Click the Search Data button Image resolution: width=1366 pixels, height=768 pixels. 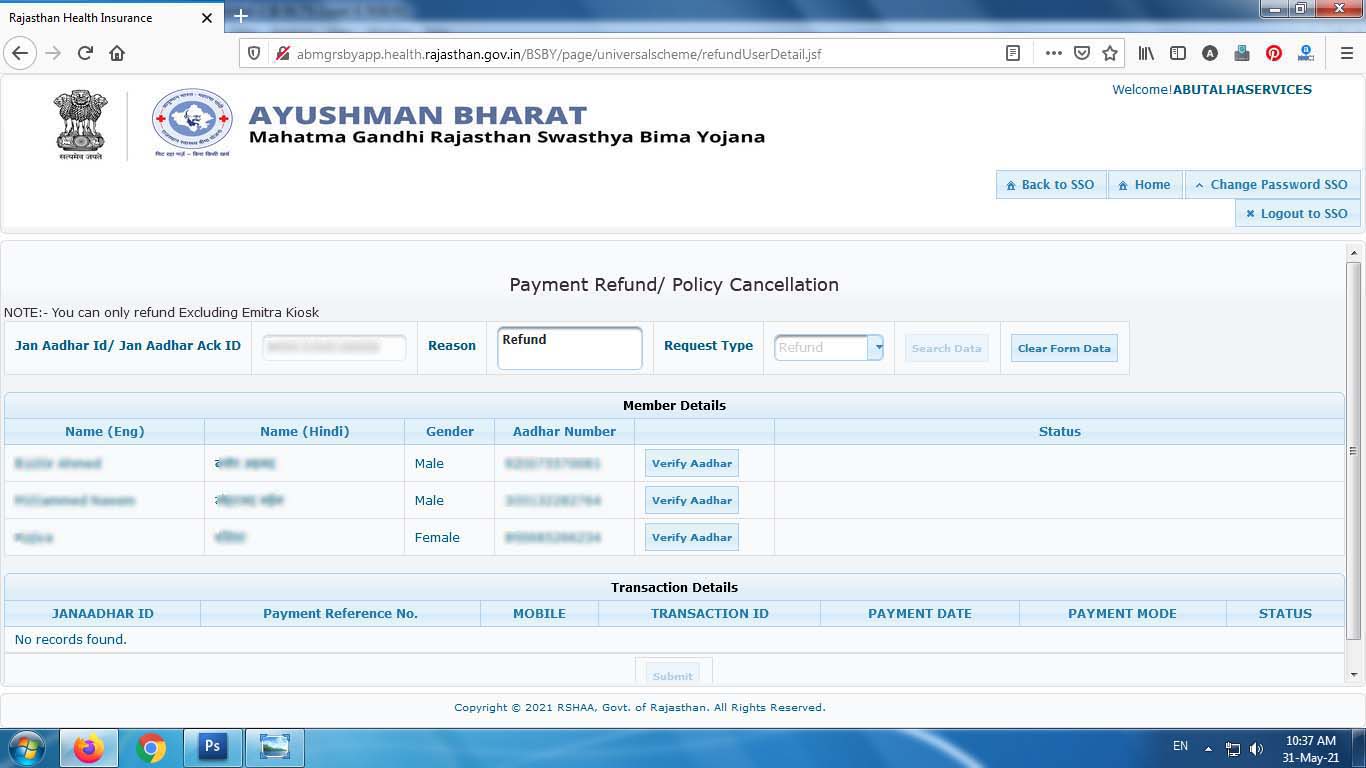point(946,348)
